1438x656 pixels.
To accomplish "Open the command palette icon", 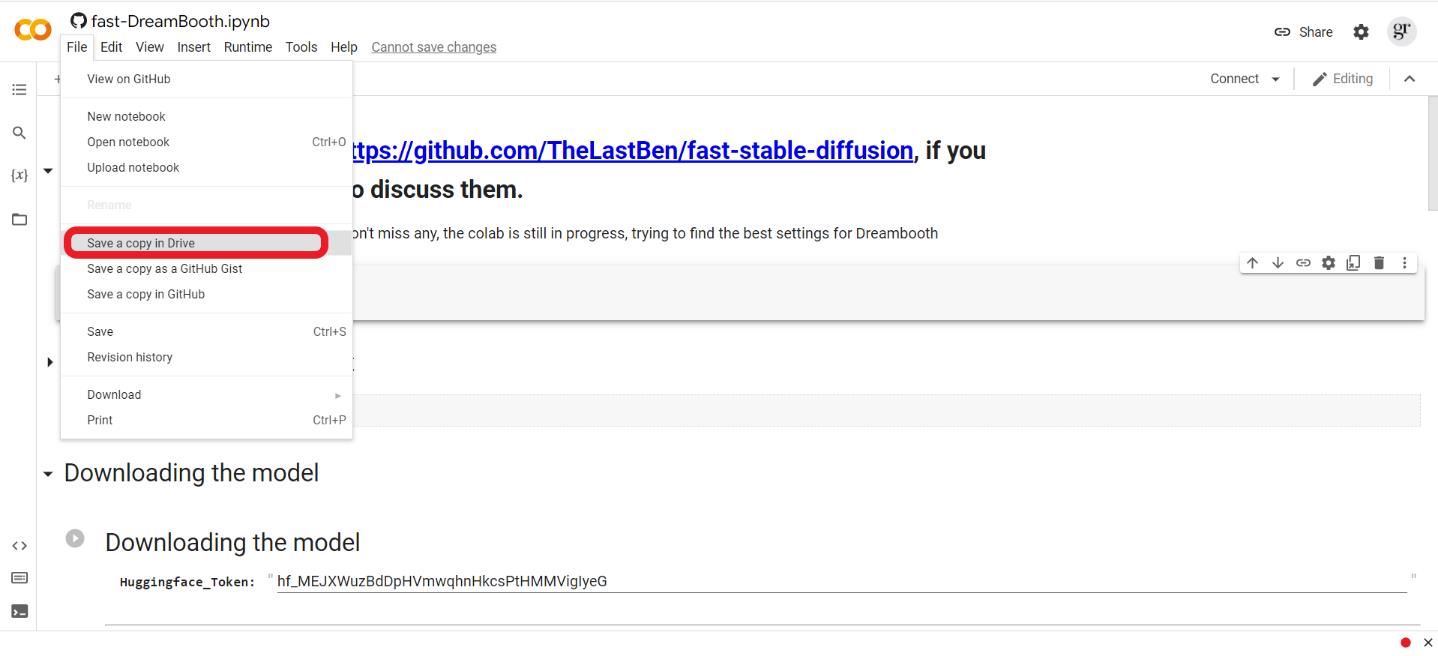I will click(x=18, y=578).
